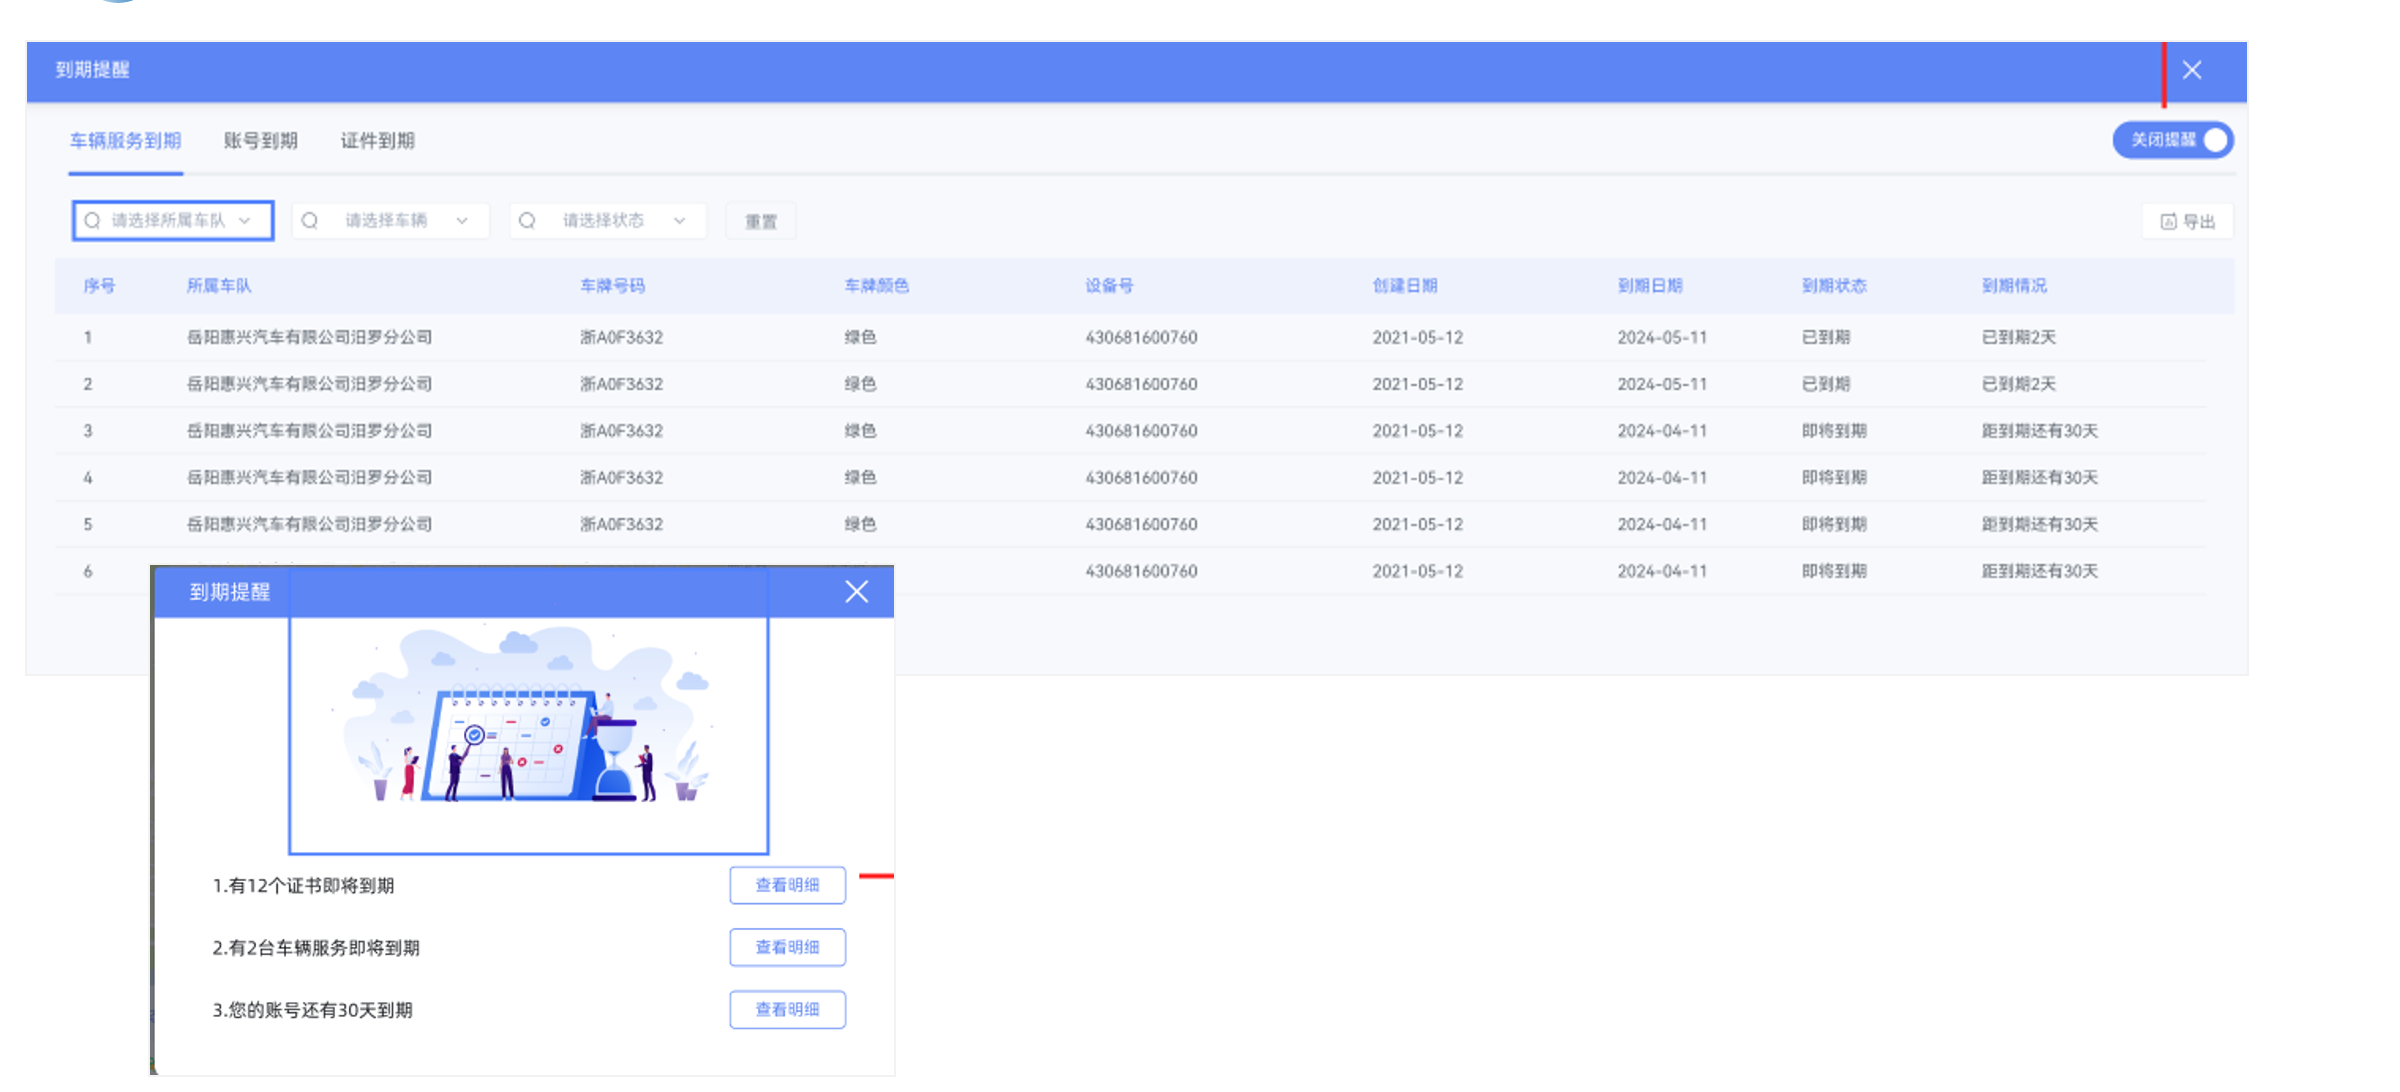Screen dimensions: 2400x1092
Task: Click the 即将到期 status in row 4
Action: coord(1834,478)
